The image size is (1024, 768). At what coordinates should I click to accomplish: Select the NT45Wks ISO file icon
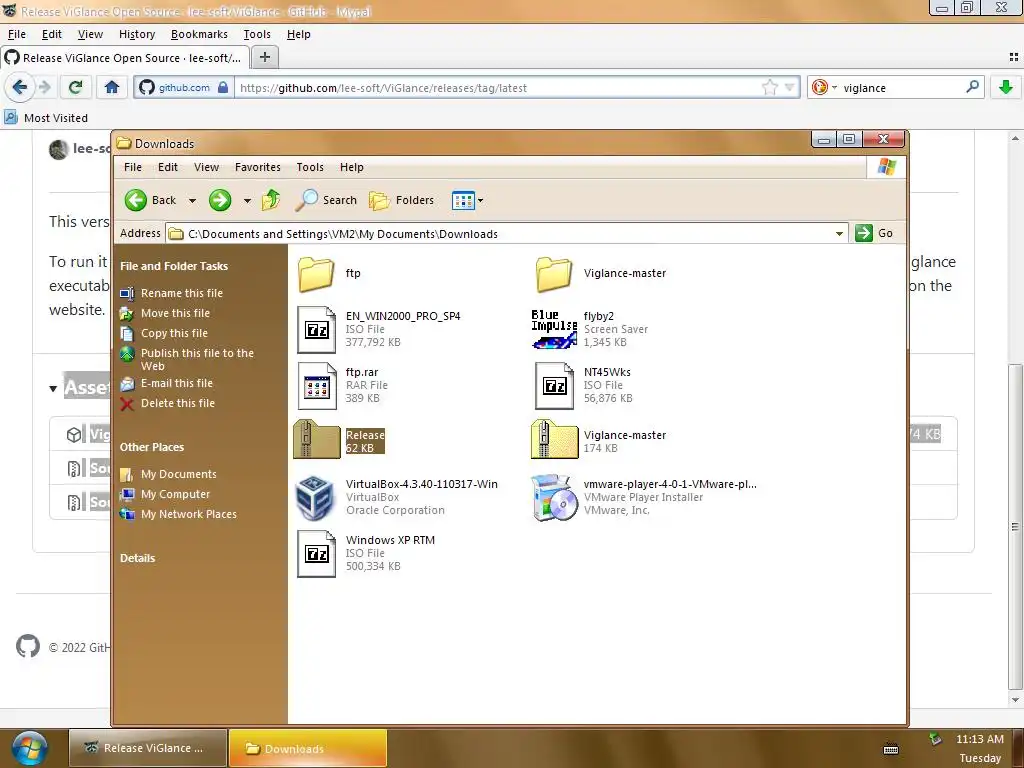click(554, 385)
